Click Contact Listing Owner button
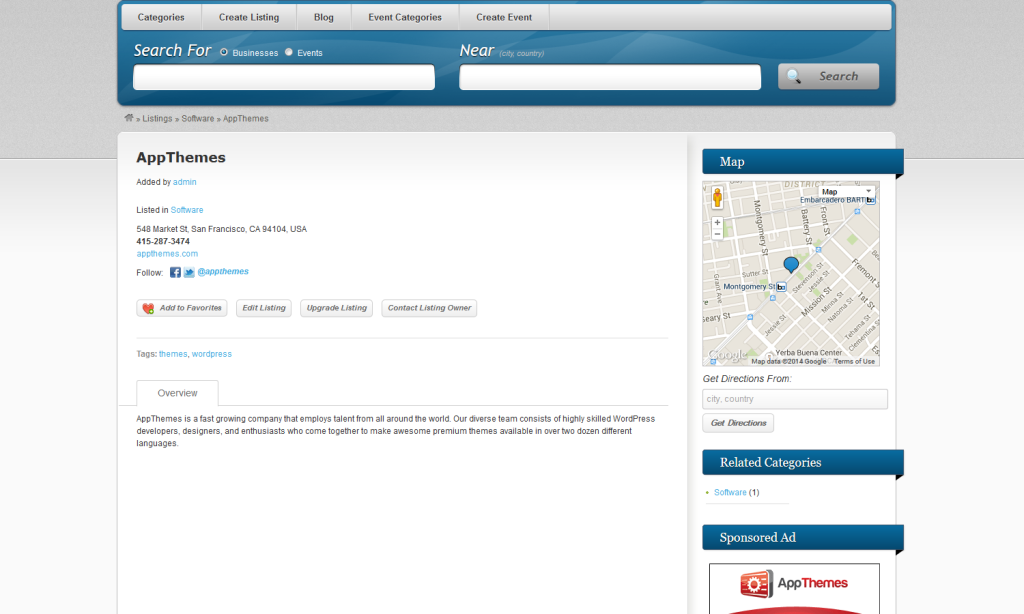 [429, 308]
